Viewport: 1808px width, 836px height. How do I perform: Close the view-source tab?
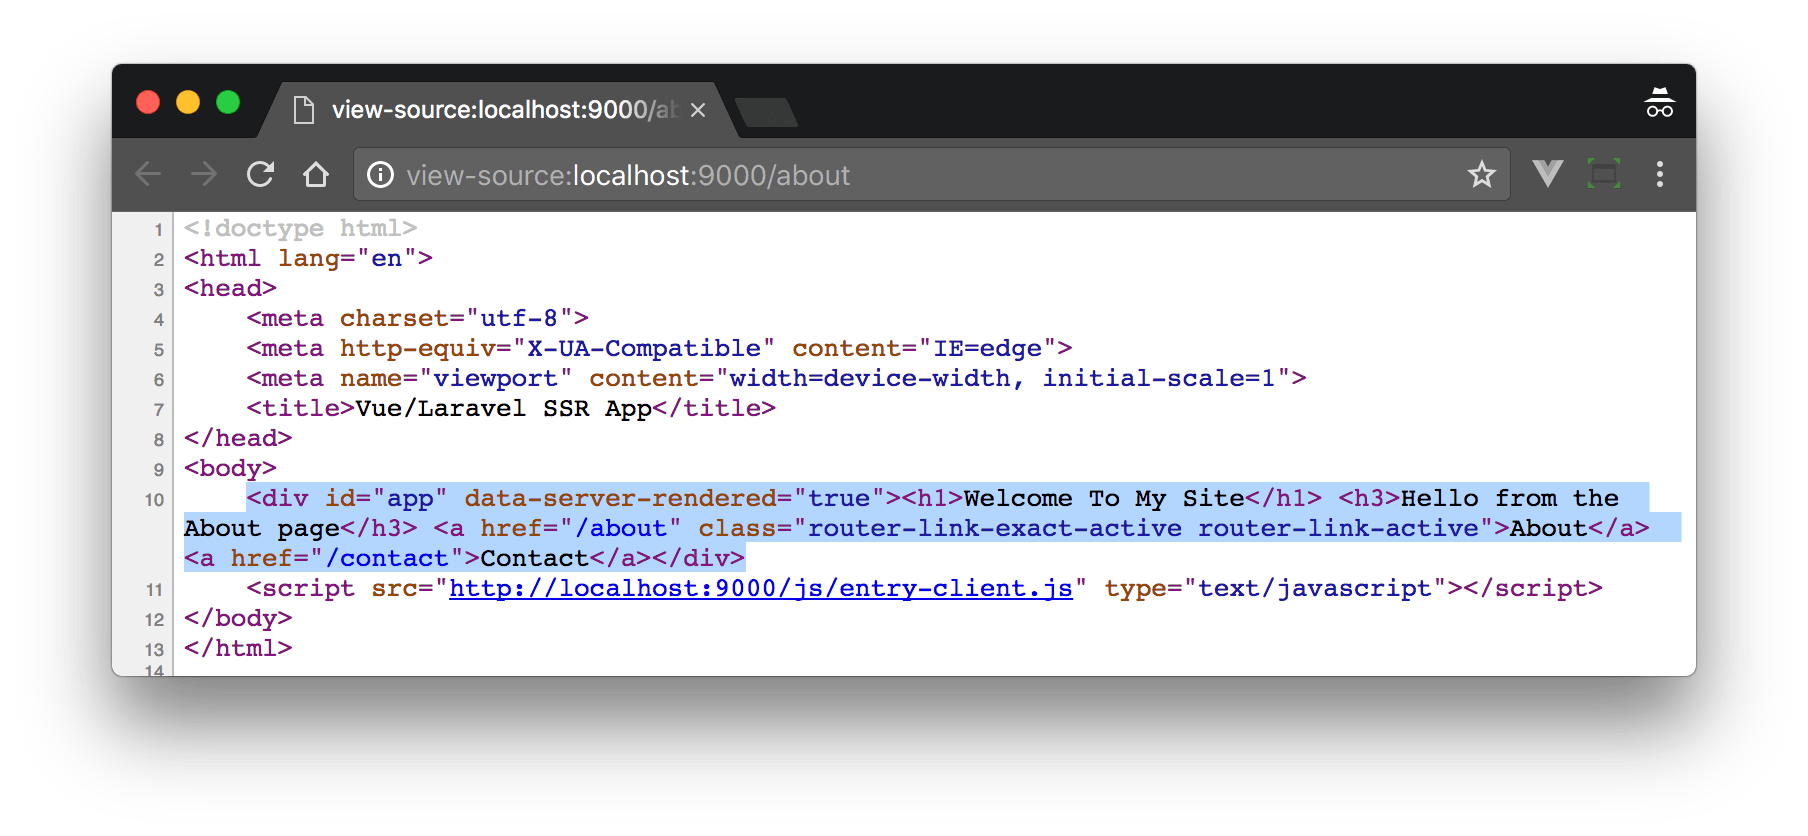pos(698,110)
